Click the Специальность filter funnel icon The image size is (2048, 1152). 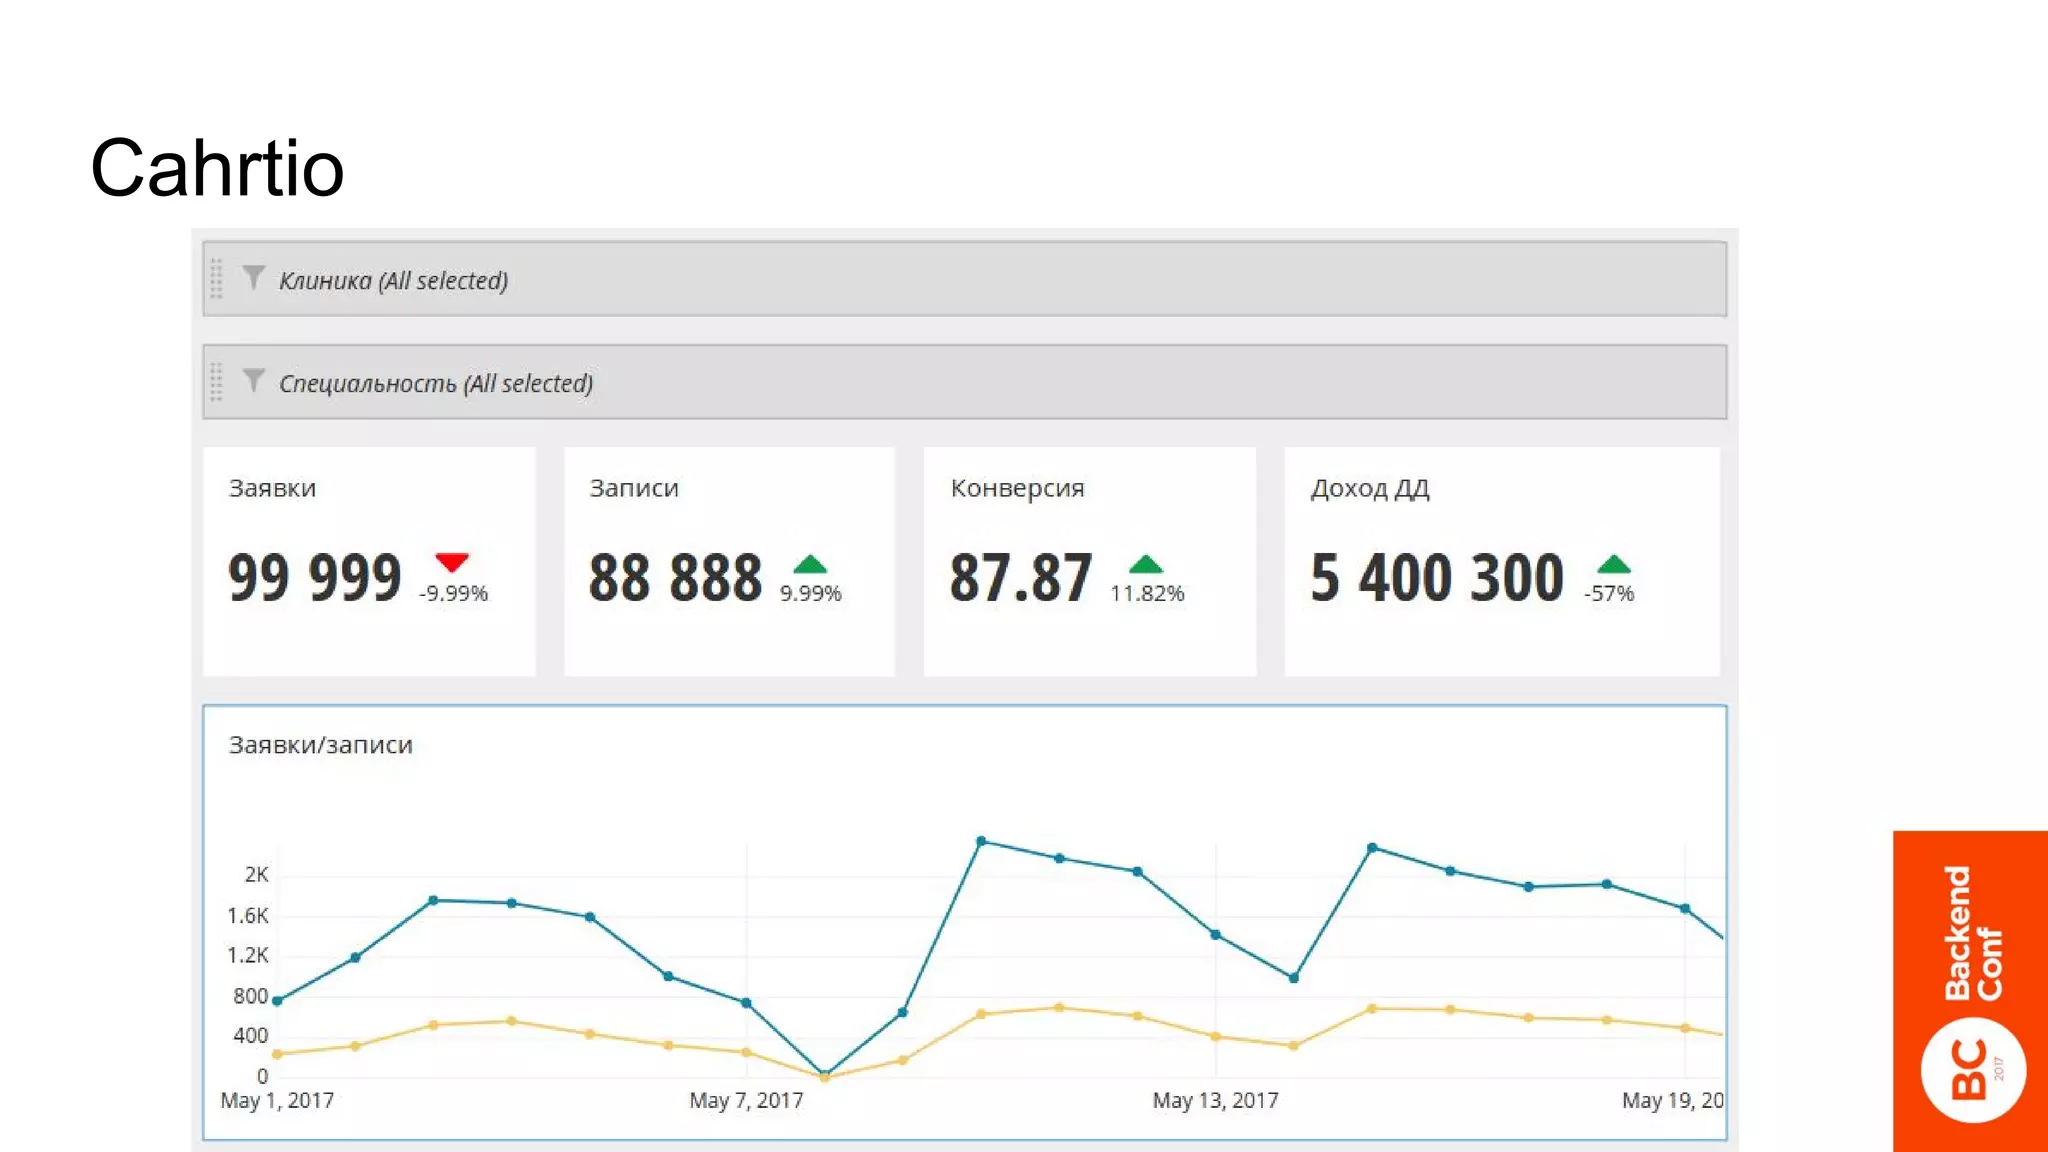pyautogui.click(x=253, y=381)
